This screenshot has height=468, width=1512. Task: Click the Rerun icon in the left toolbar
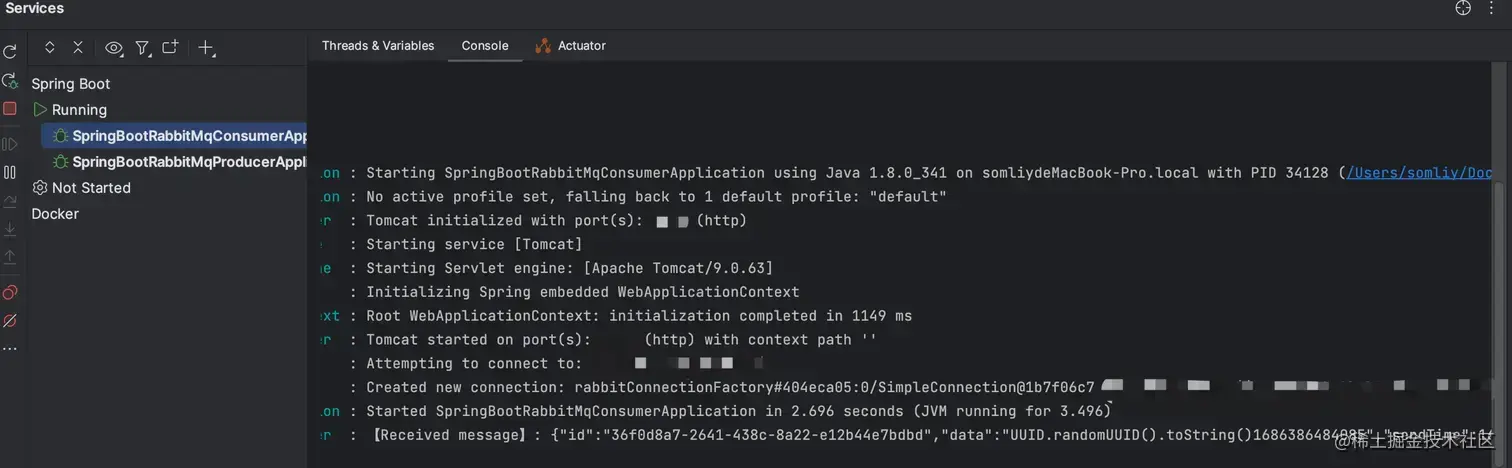pyautogui.click(x=10, y=52)
